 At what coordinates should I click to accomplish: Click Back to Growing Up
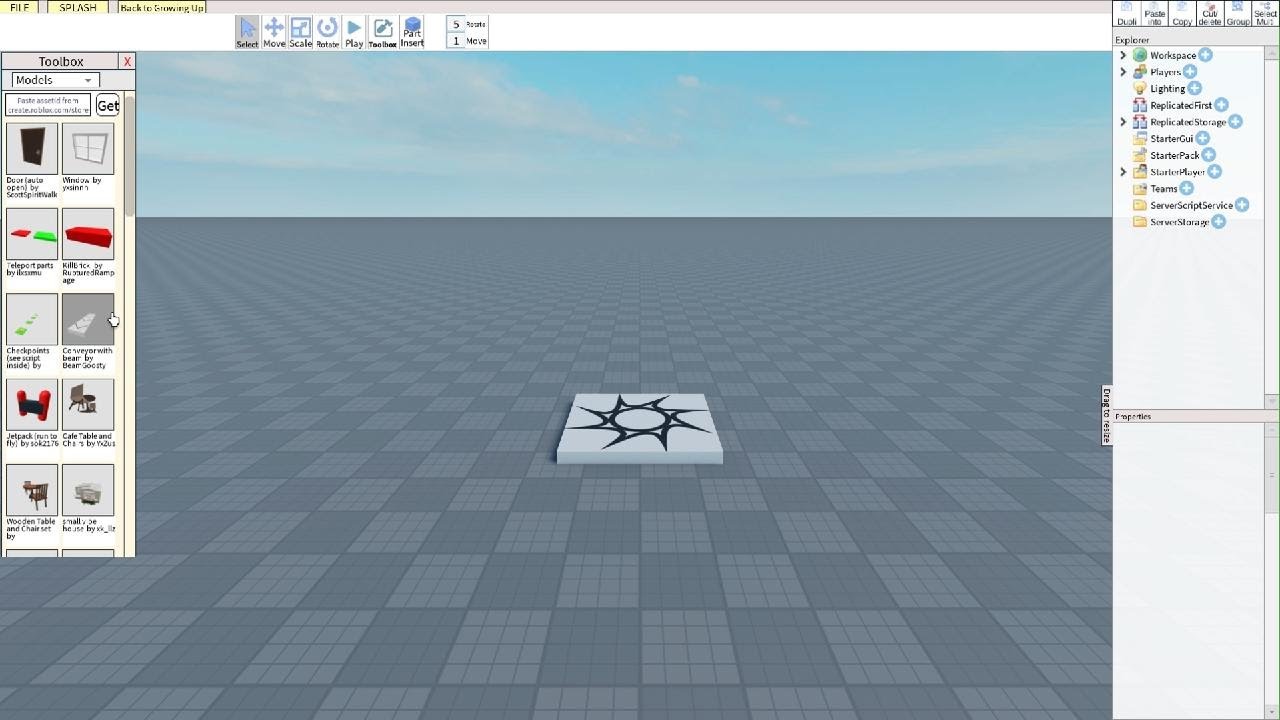(162, 7)
